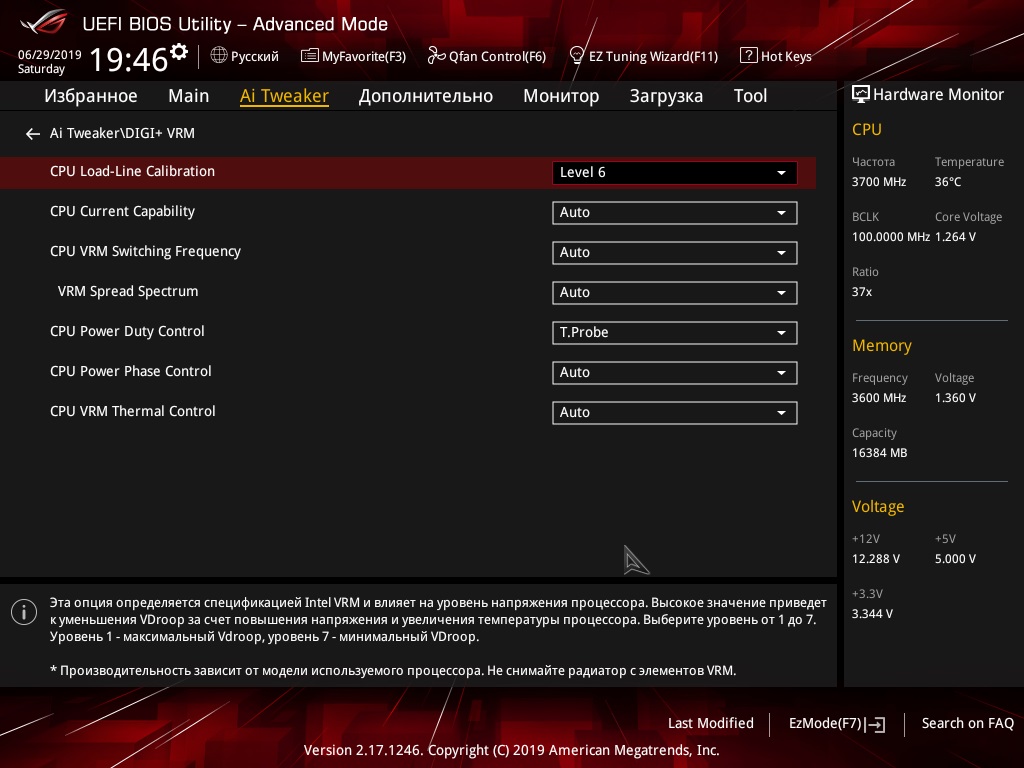This screenshot has width=1024, height=768.
Task: Click EZ Tuning Wizard lightbulb icon
Action: (577, 56)
